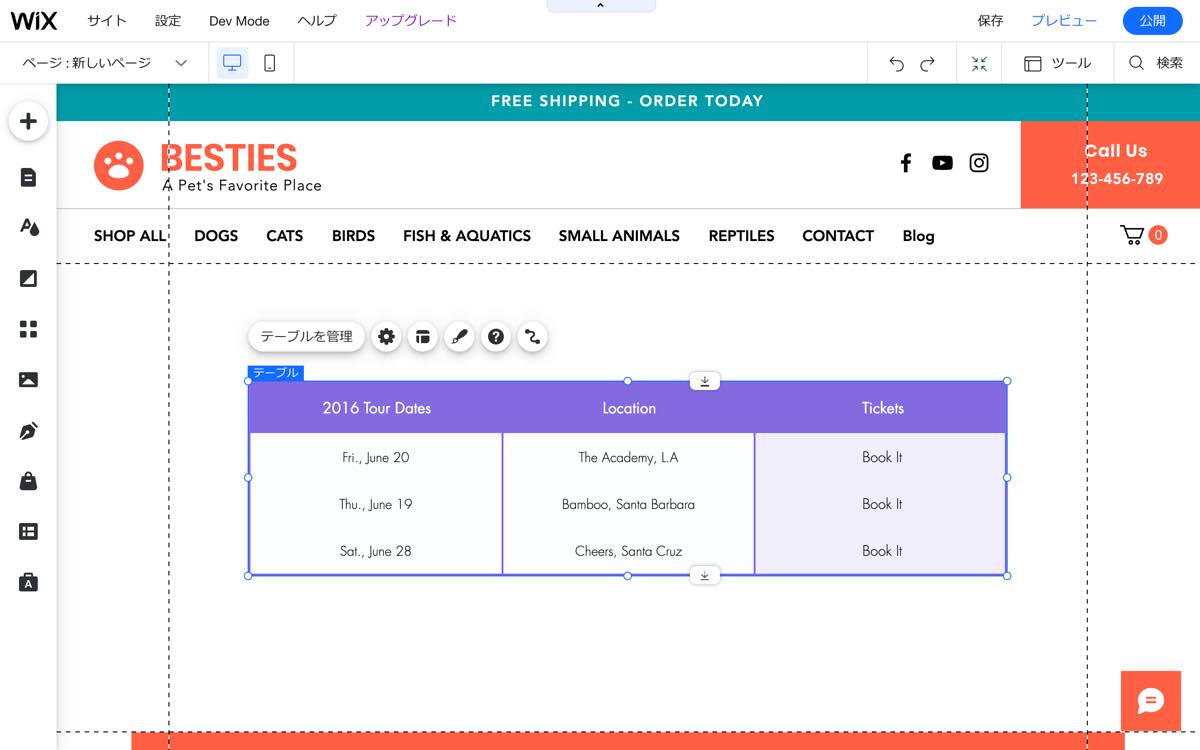Click the Bamboo, Santa Barbara cell
This screenshot has height=750, width=1200.
[x=628, y=504]
